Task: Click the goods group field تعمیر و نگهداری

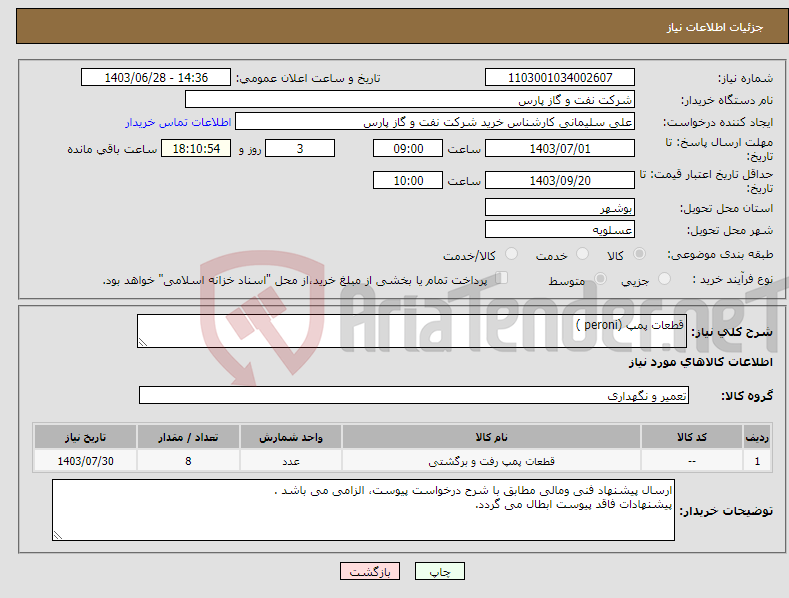Action: 414,396
